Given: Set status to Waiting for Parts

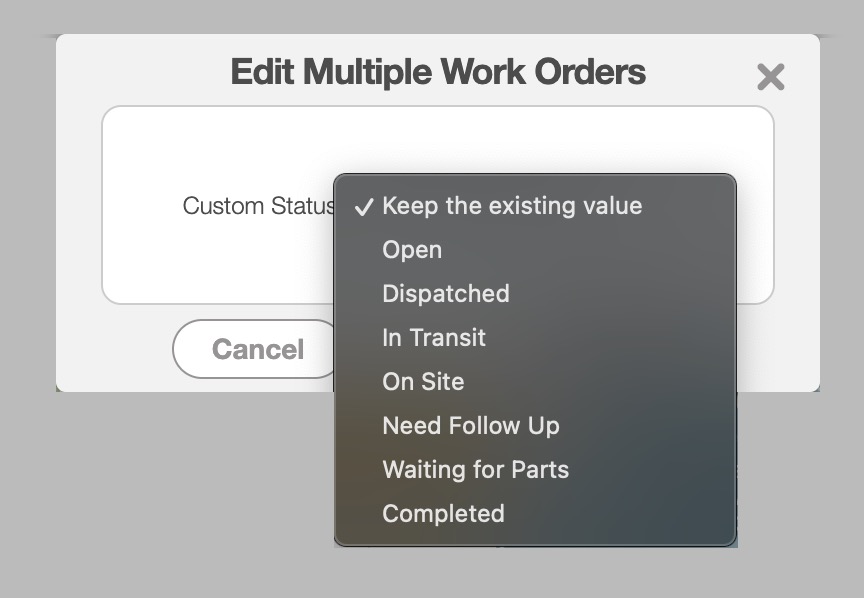Looking at the screenshot, I should 475,470.
